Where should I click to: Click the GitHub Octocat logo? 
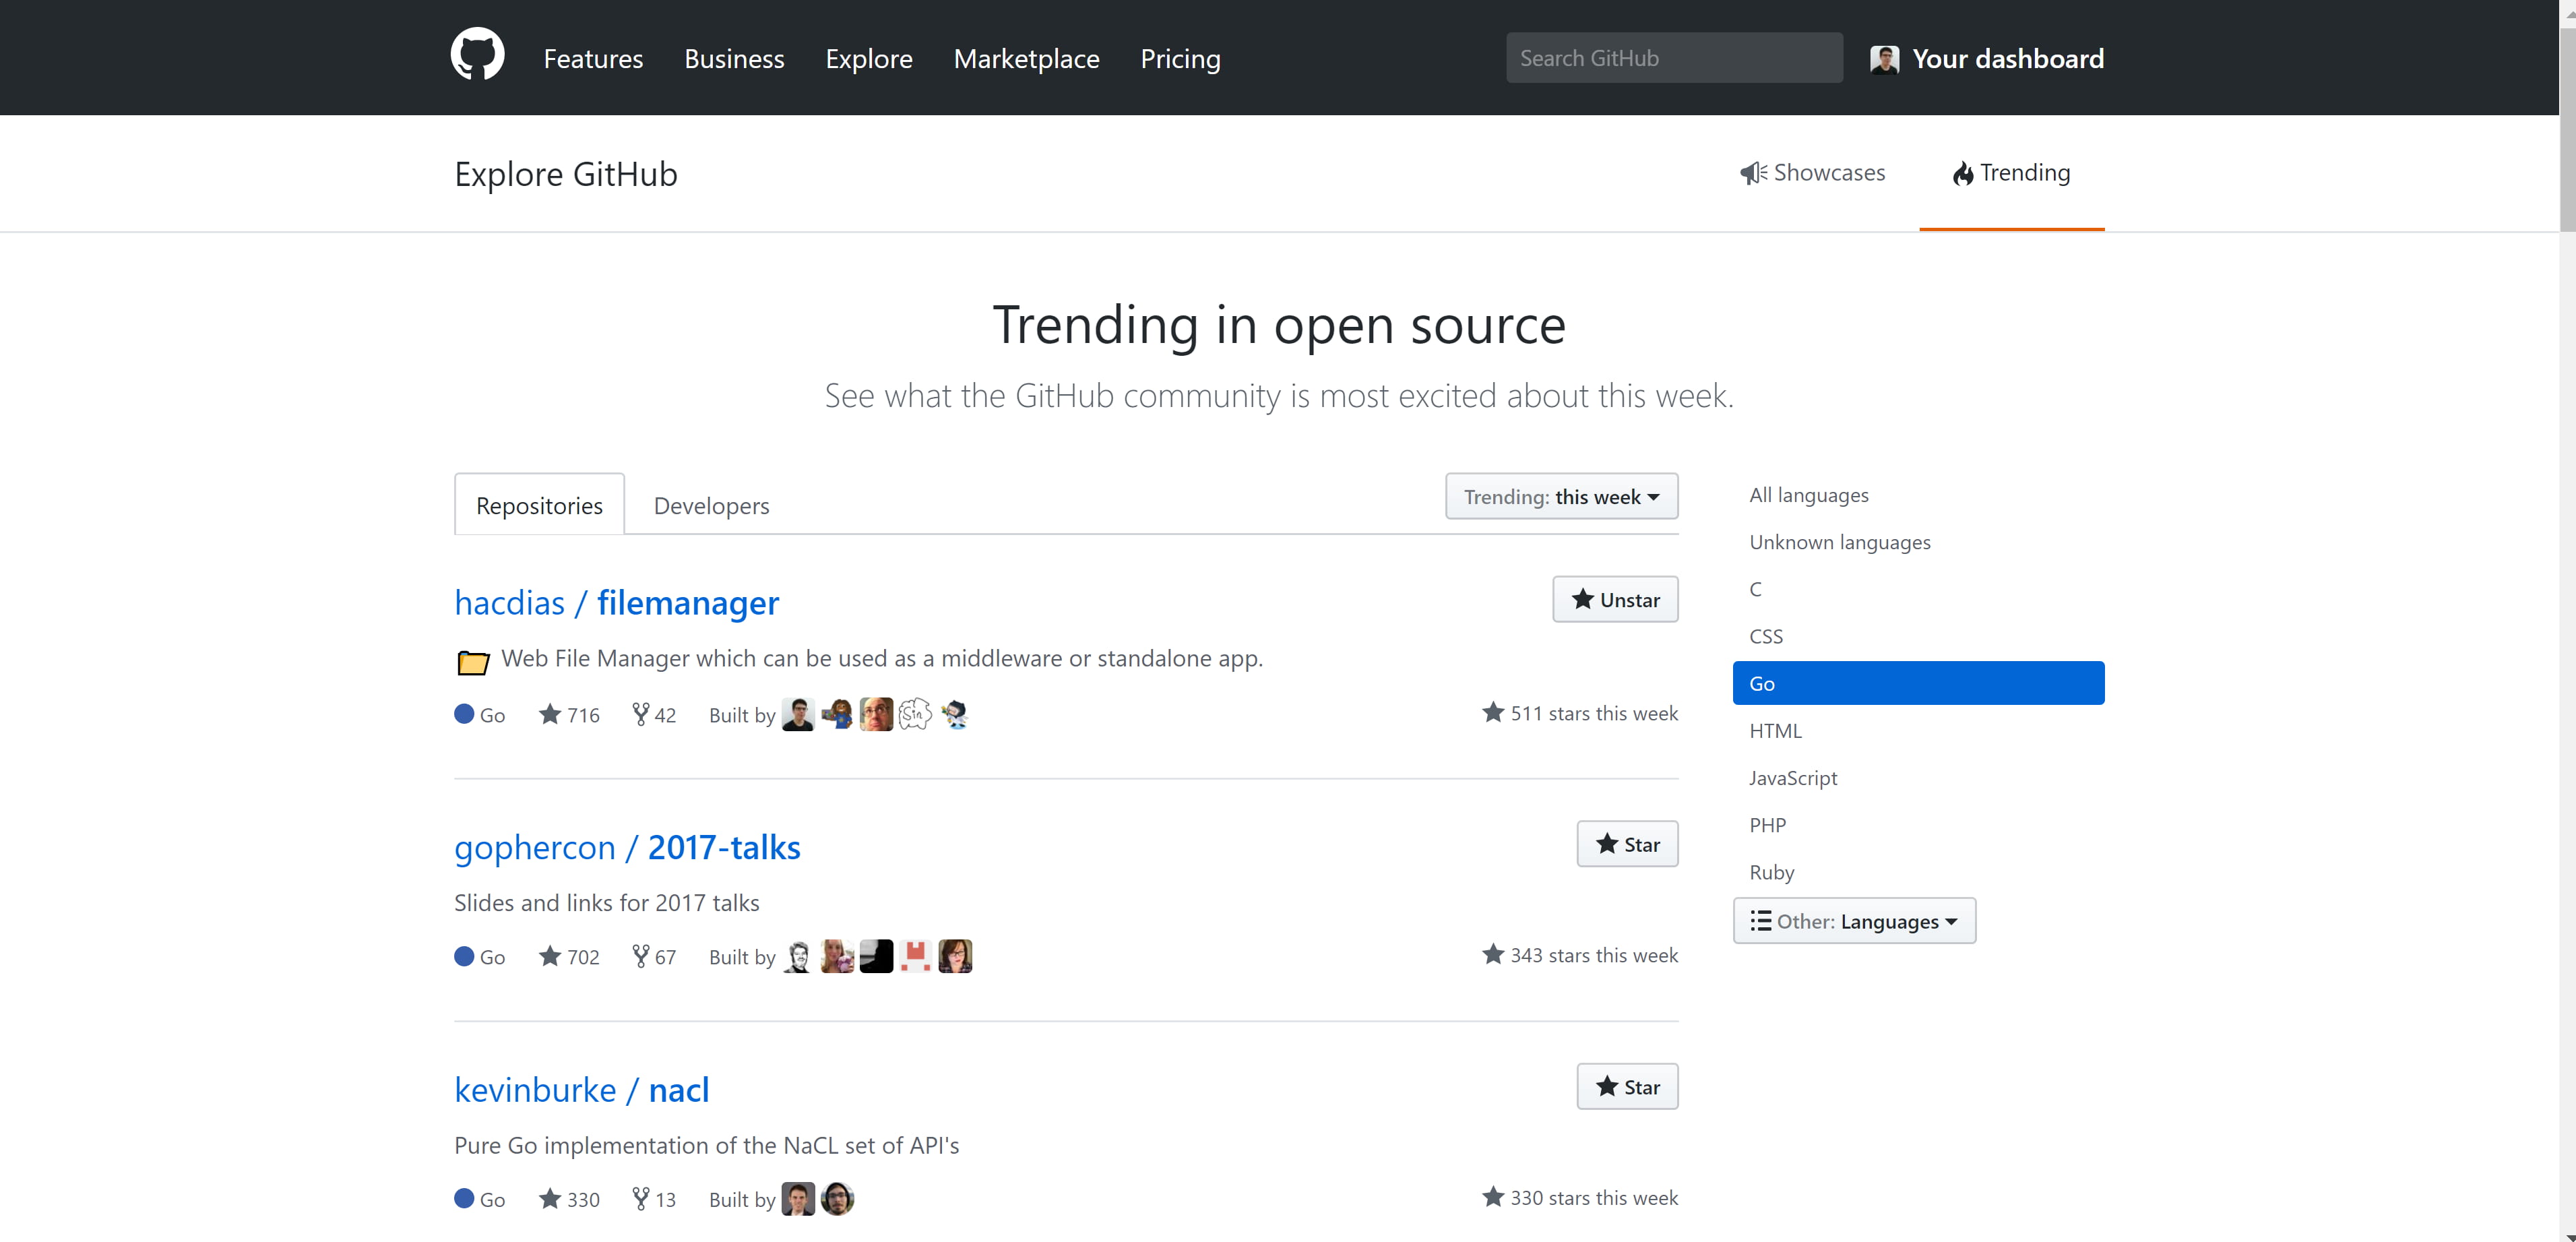[x=477, y=55]
